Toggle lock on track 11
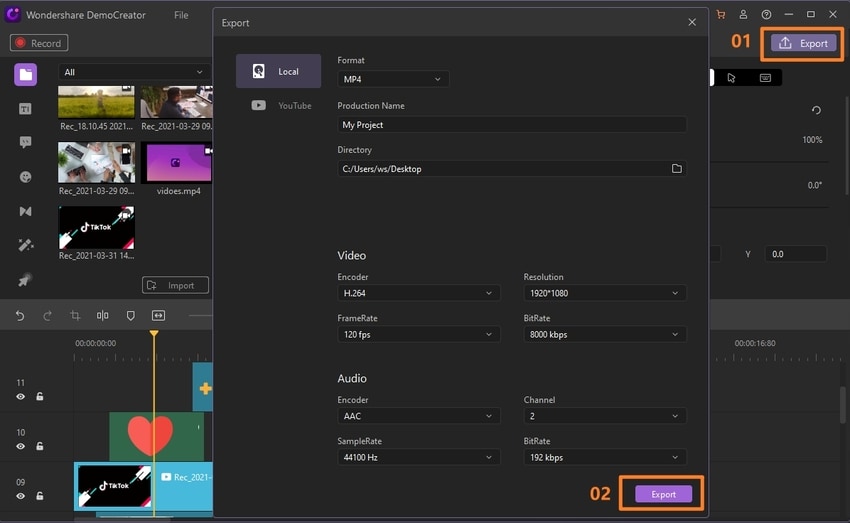This screenshot has height=523, width=850. [40, 397]
